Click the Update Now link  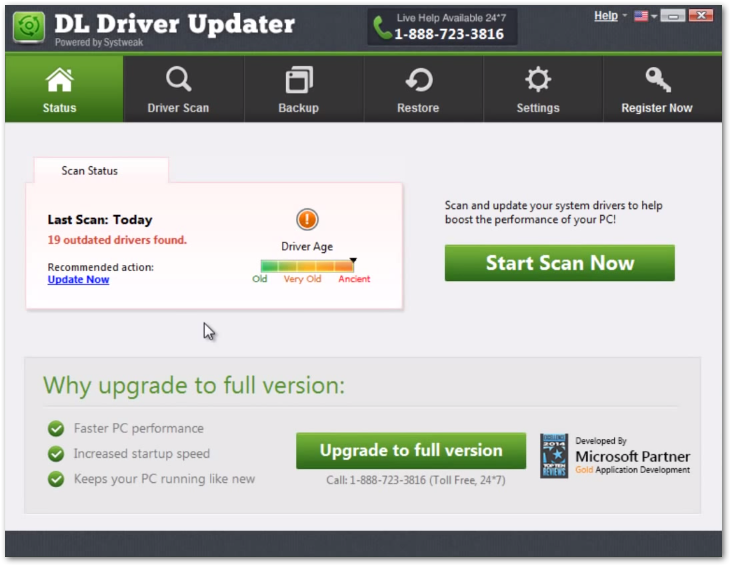click(x=78, y=279)
